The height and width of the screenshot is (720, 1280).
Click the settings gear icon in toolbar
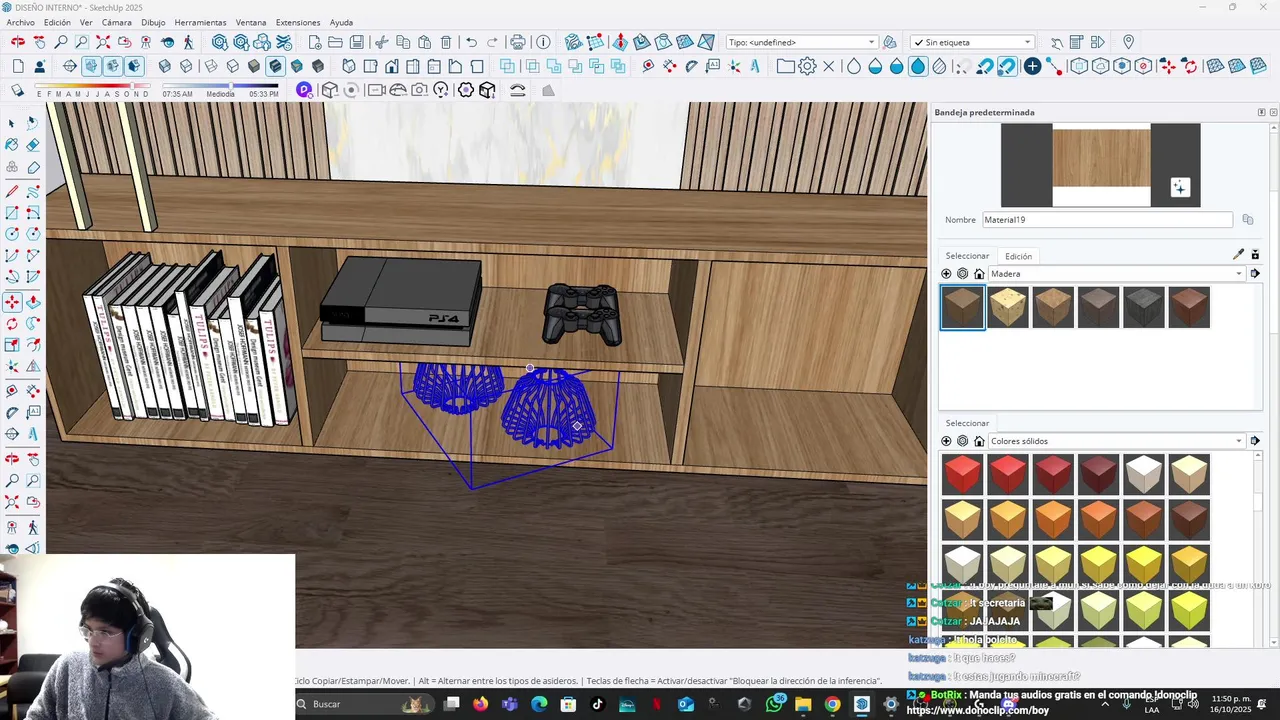[807, 66]
